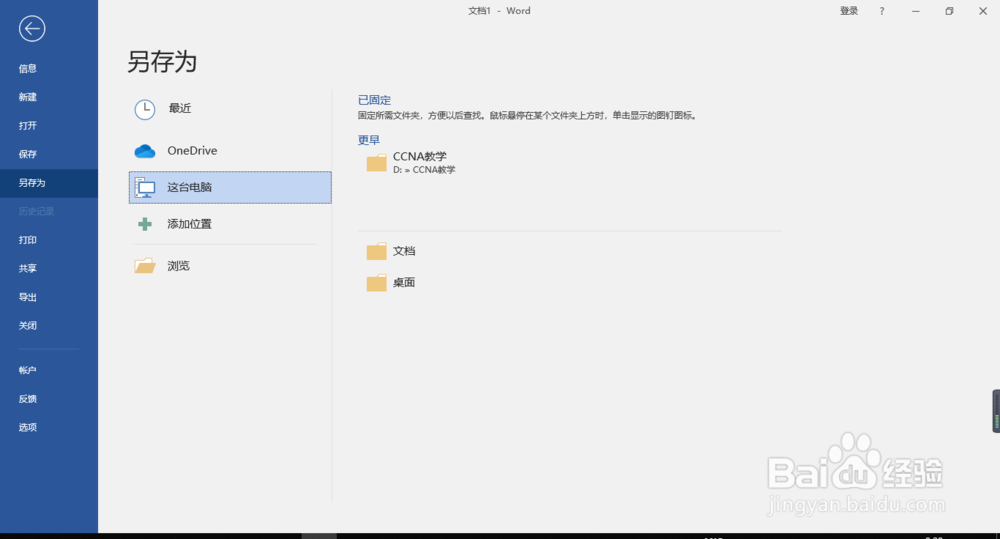Close the Word window
Viewport: 1000px width, 539px height.
[x=983, y=11]
